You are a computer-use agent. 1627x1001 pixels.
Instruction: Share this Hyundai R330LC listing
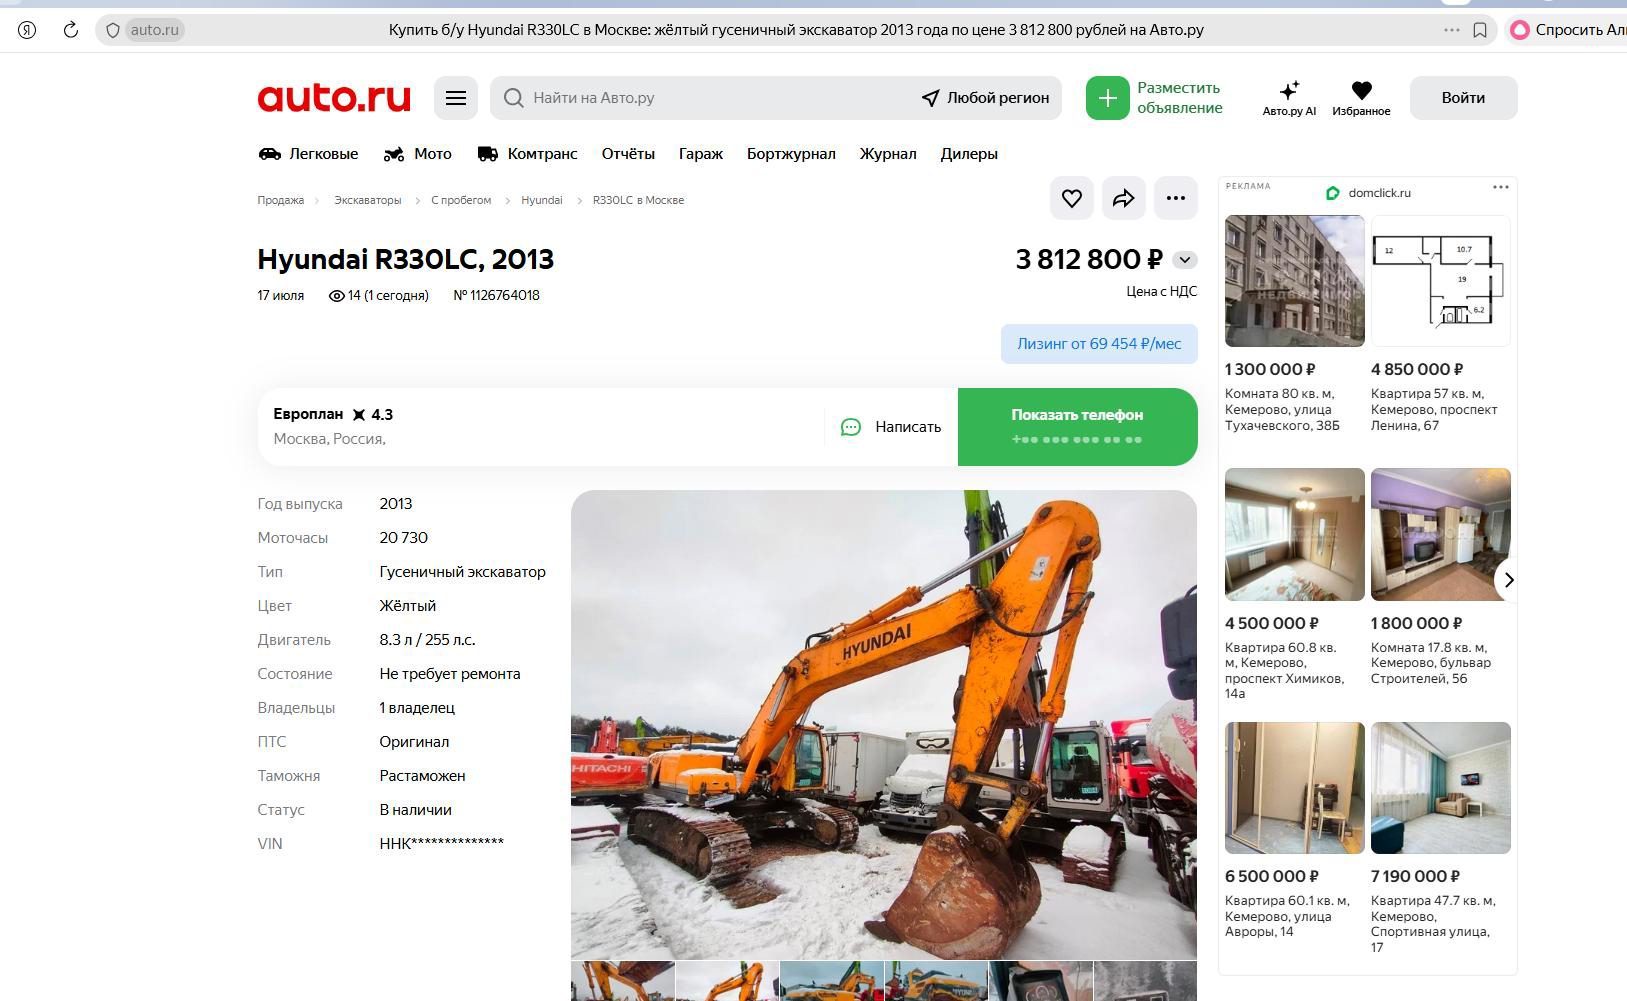click(1124, 198)
